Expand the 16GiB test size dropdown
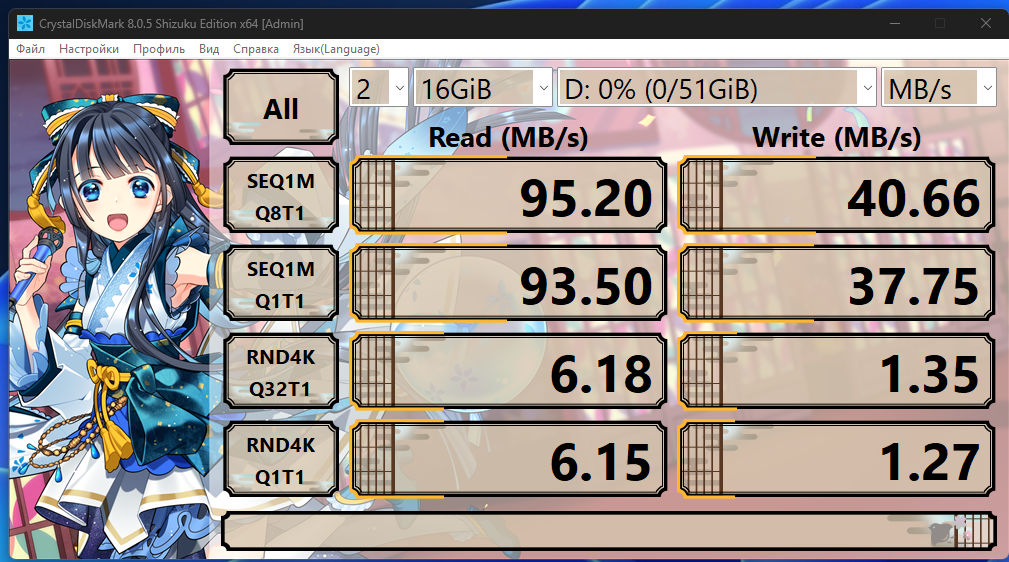Screen dimensions: 1009x562 [x=483, y=88]
